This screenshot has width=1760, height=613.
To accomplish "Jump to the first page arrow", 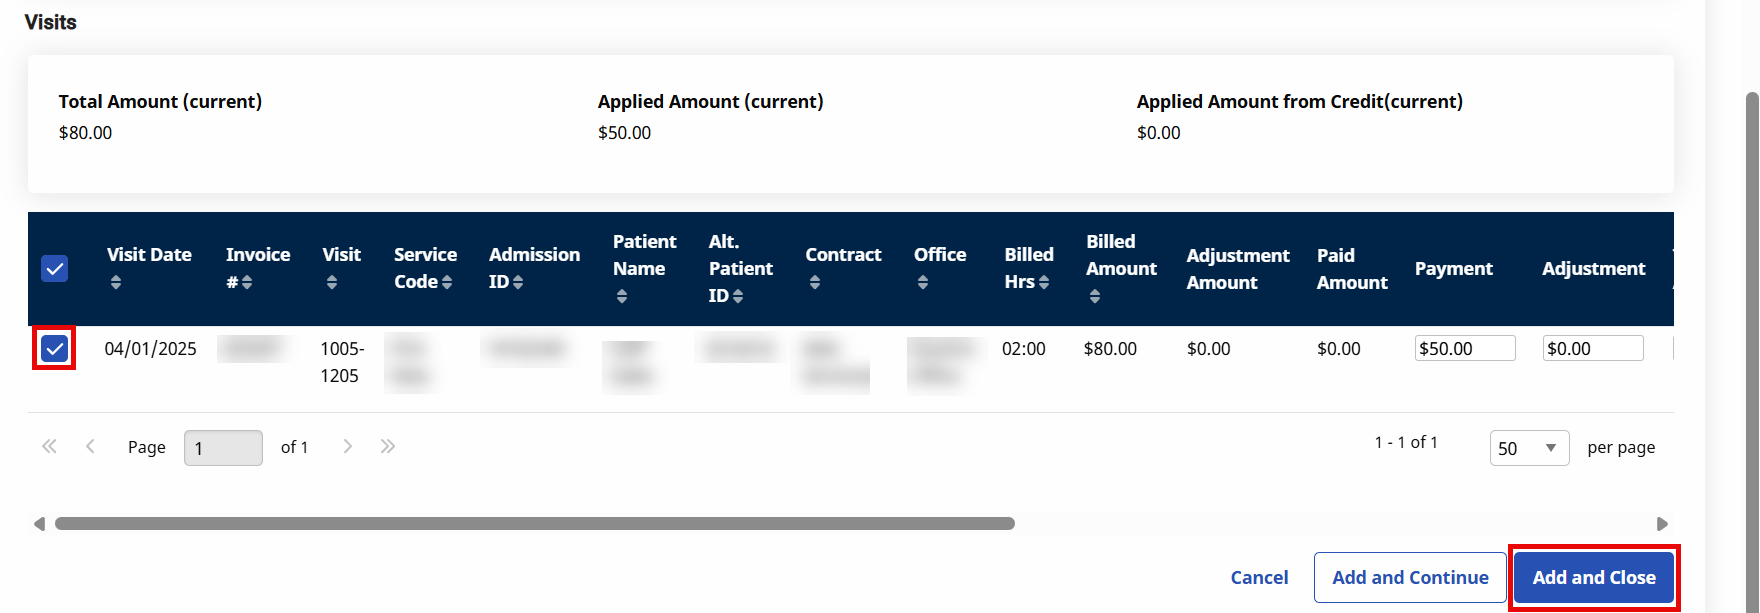I will [49, 446].
